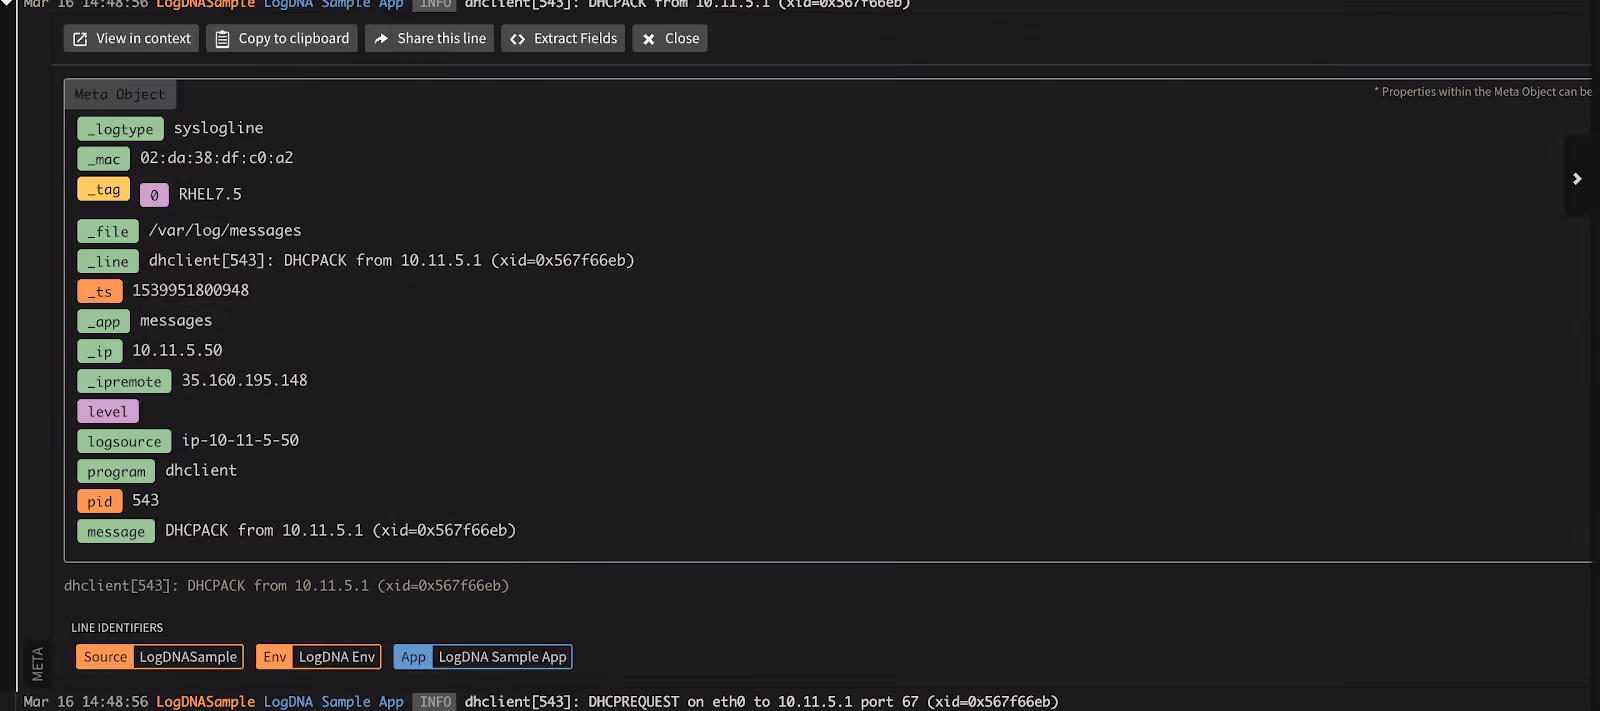Screen dimensions: 1600x711
Task: Click the ip-10-11-5-50 logsource value
Action: tap(240, 440)
